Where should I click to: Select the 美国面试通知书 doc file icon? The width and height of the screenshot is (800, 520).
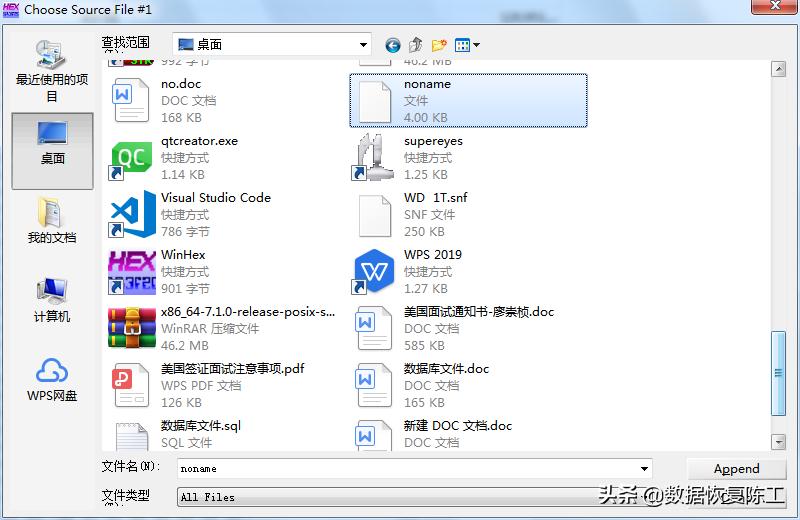[374, 328]
